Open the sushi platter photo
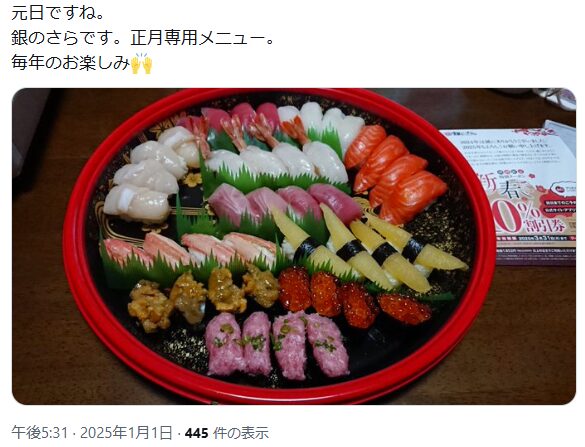This screenshot has height=447, width=585. (294, 246)
